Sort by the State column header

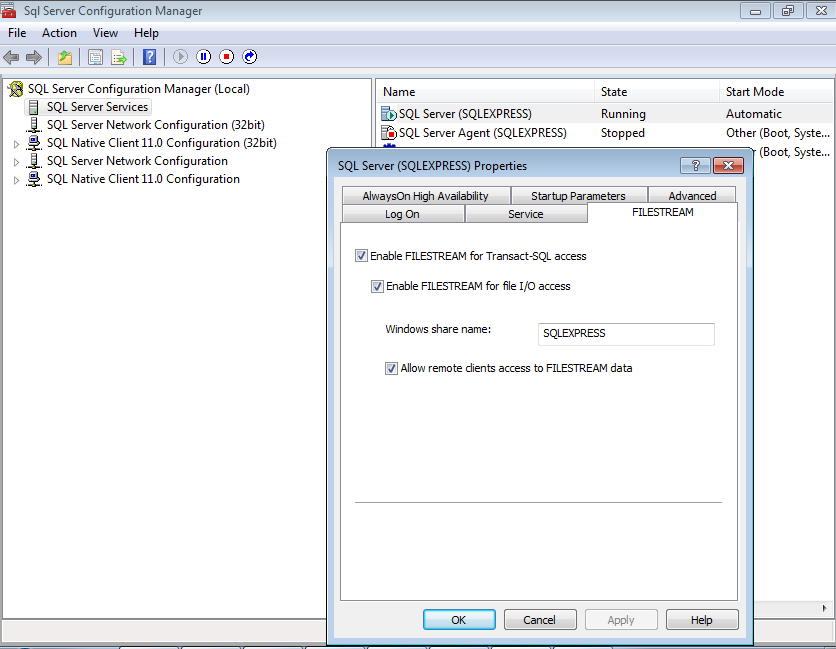click(657, 92)
